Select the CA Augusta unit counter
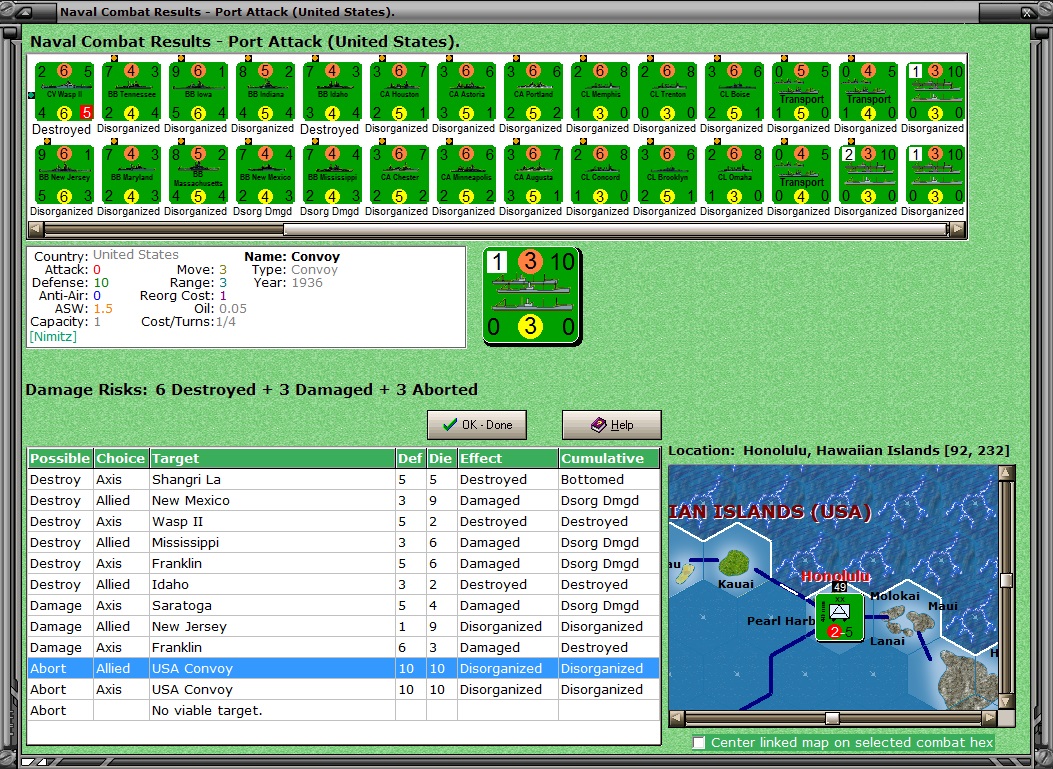 (534, 175)
